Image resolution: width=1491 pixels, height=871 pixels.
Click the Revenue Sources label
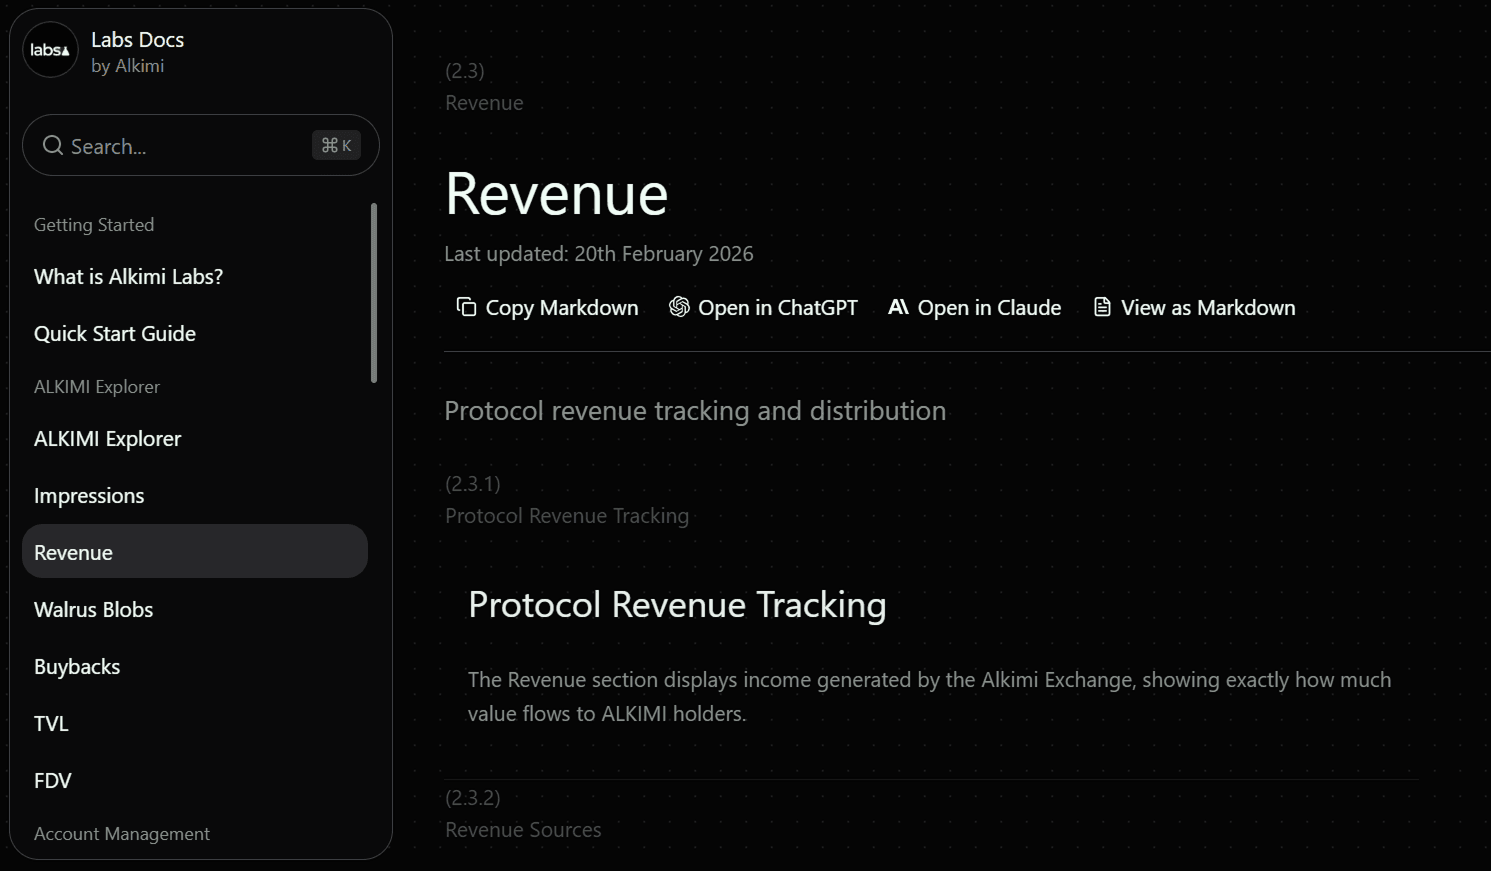(523, 830)
